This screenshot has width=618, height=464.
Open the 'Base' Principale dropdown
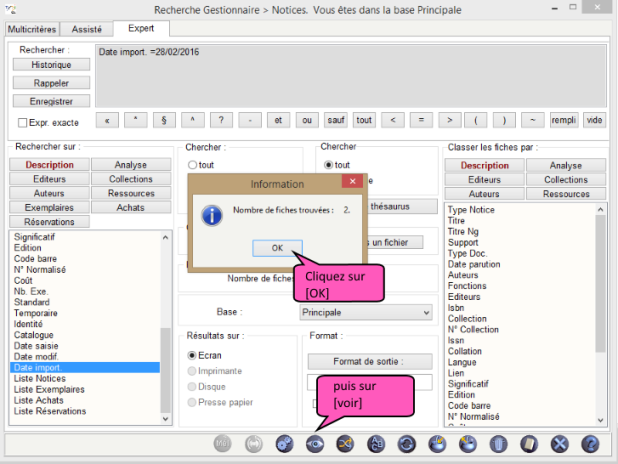tap(365, 312)
